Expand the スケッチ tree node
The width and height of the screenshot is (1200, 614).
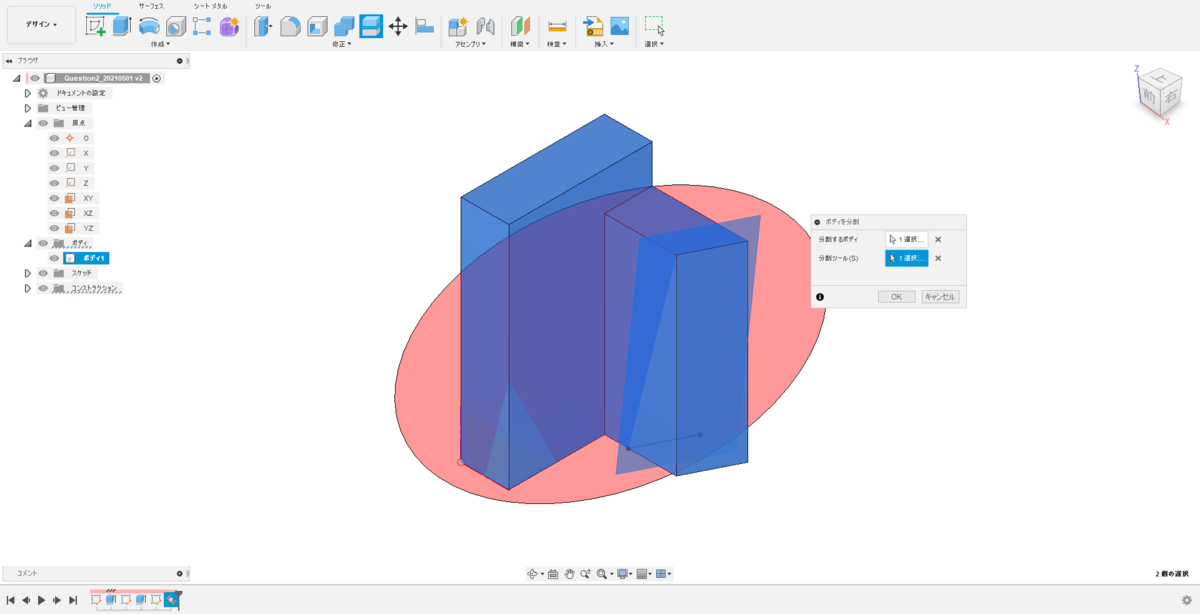pyautogui.click(x=28, y=273)
